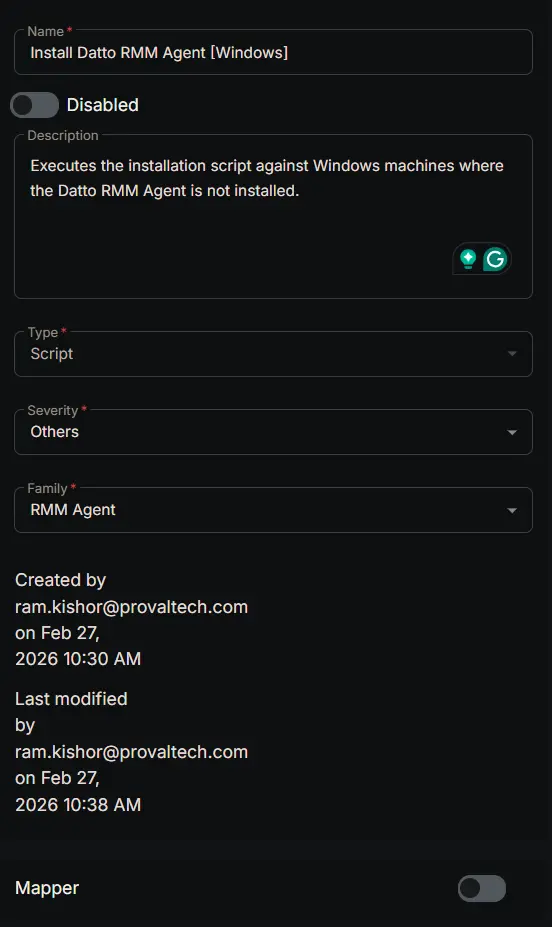Click the 10:30 AM creation timestamp
The image size is (552, 927).
click(x=100, y=659)
